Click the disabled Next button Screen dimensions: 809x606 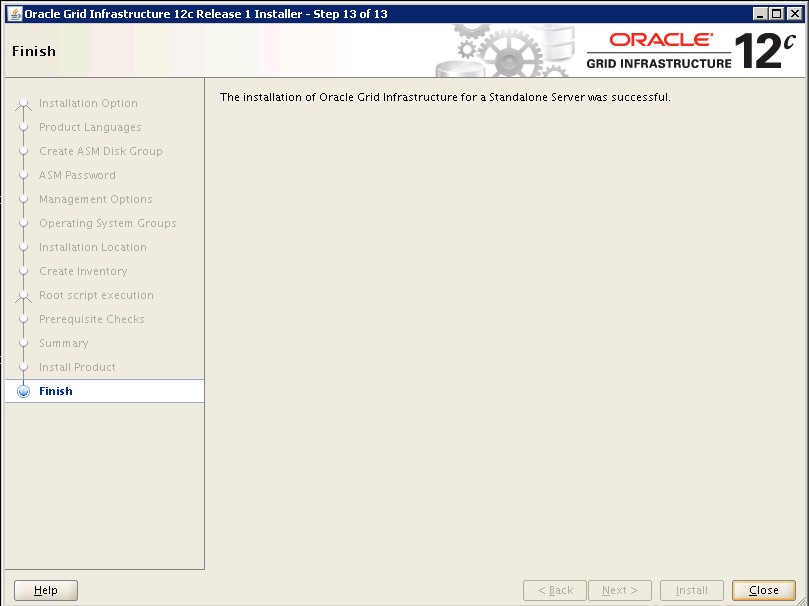tap(620, 590)
